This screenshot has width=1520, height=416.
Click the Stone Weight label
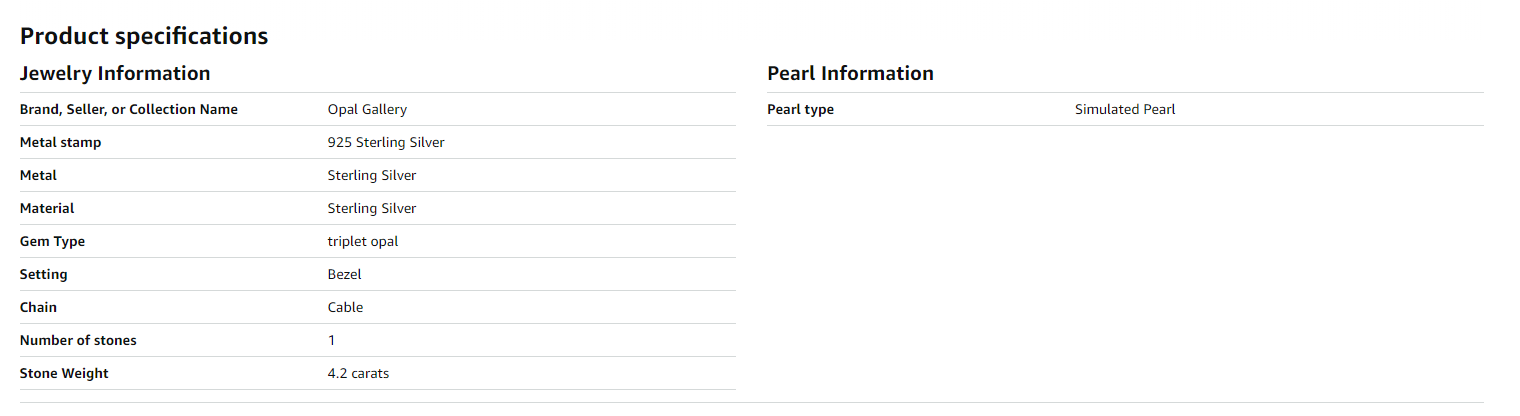point(64,373)
